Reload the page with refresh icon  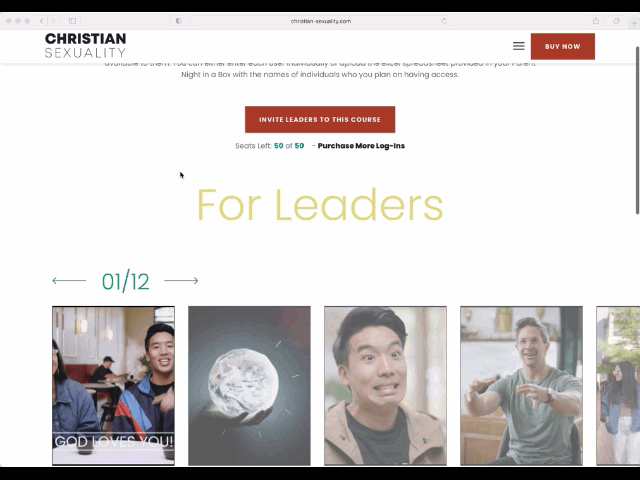(444, 21)
